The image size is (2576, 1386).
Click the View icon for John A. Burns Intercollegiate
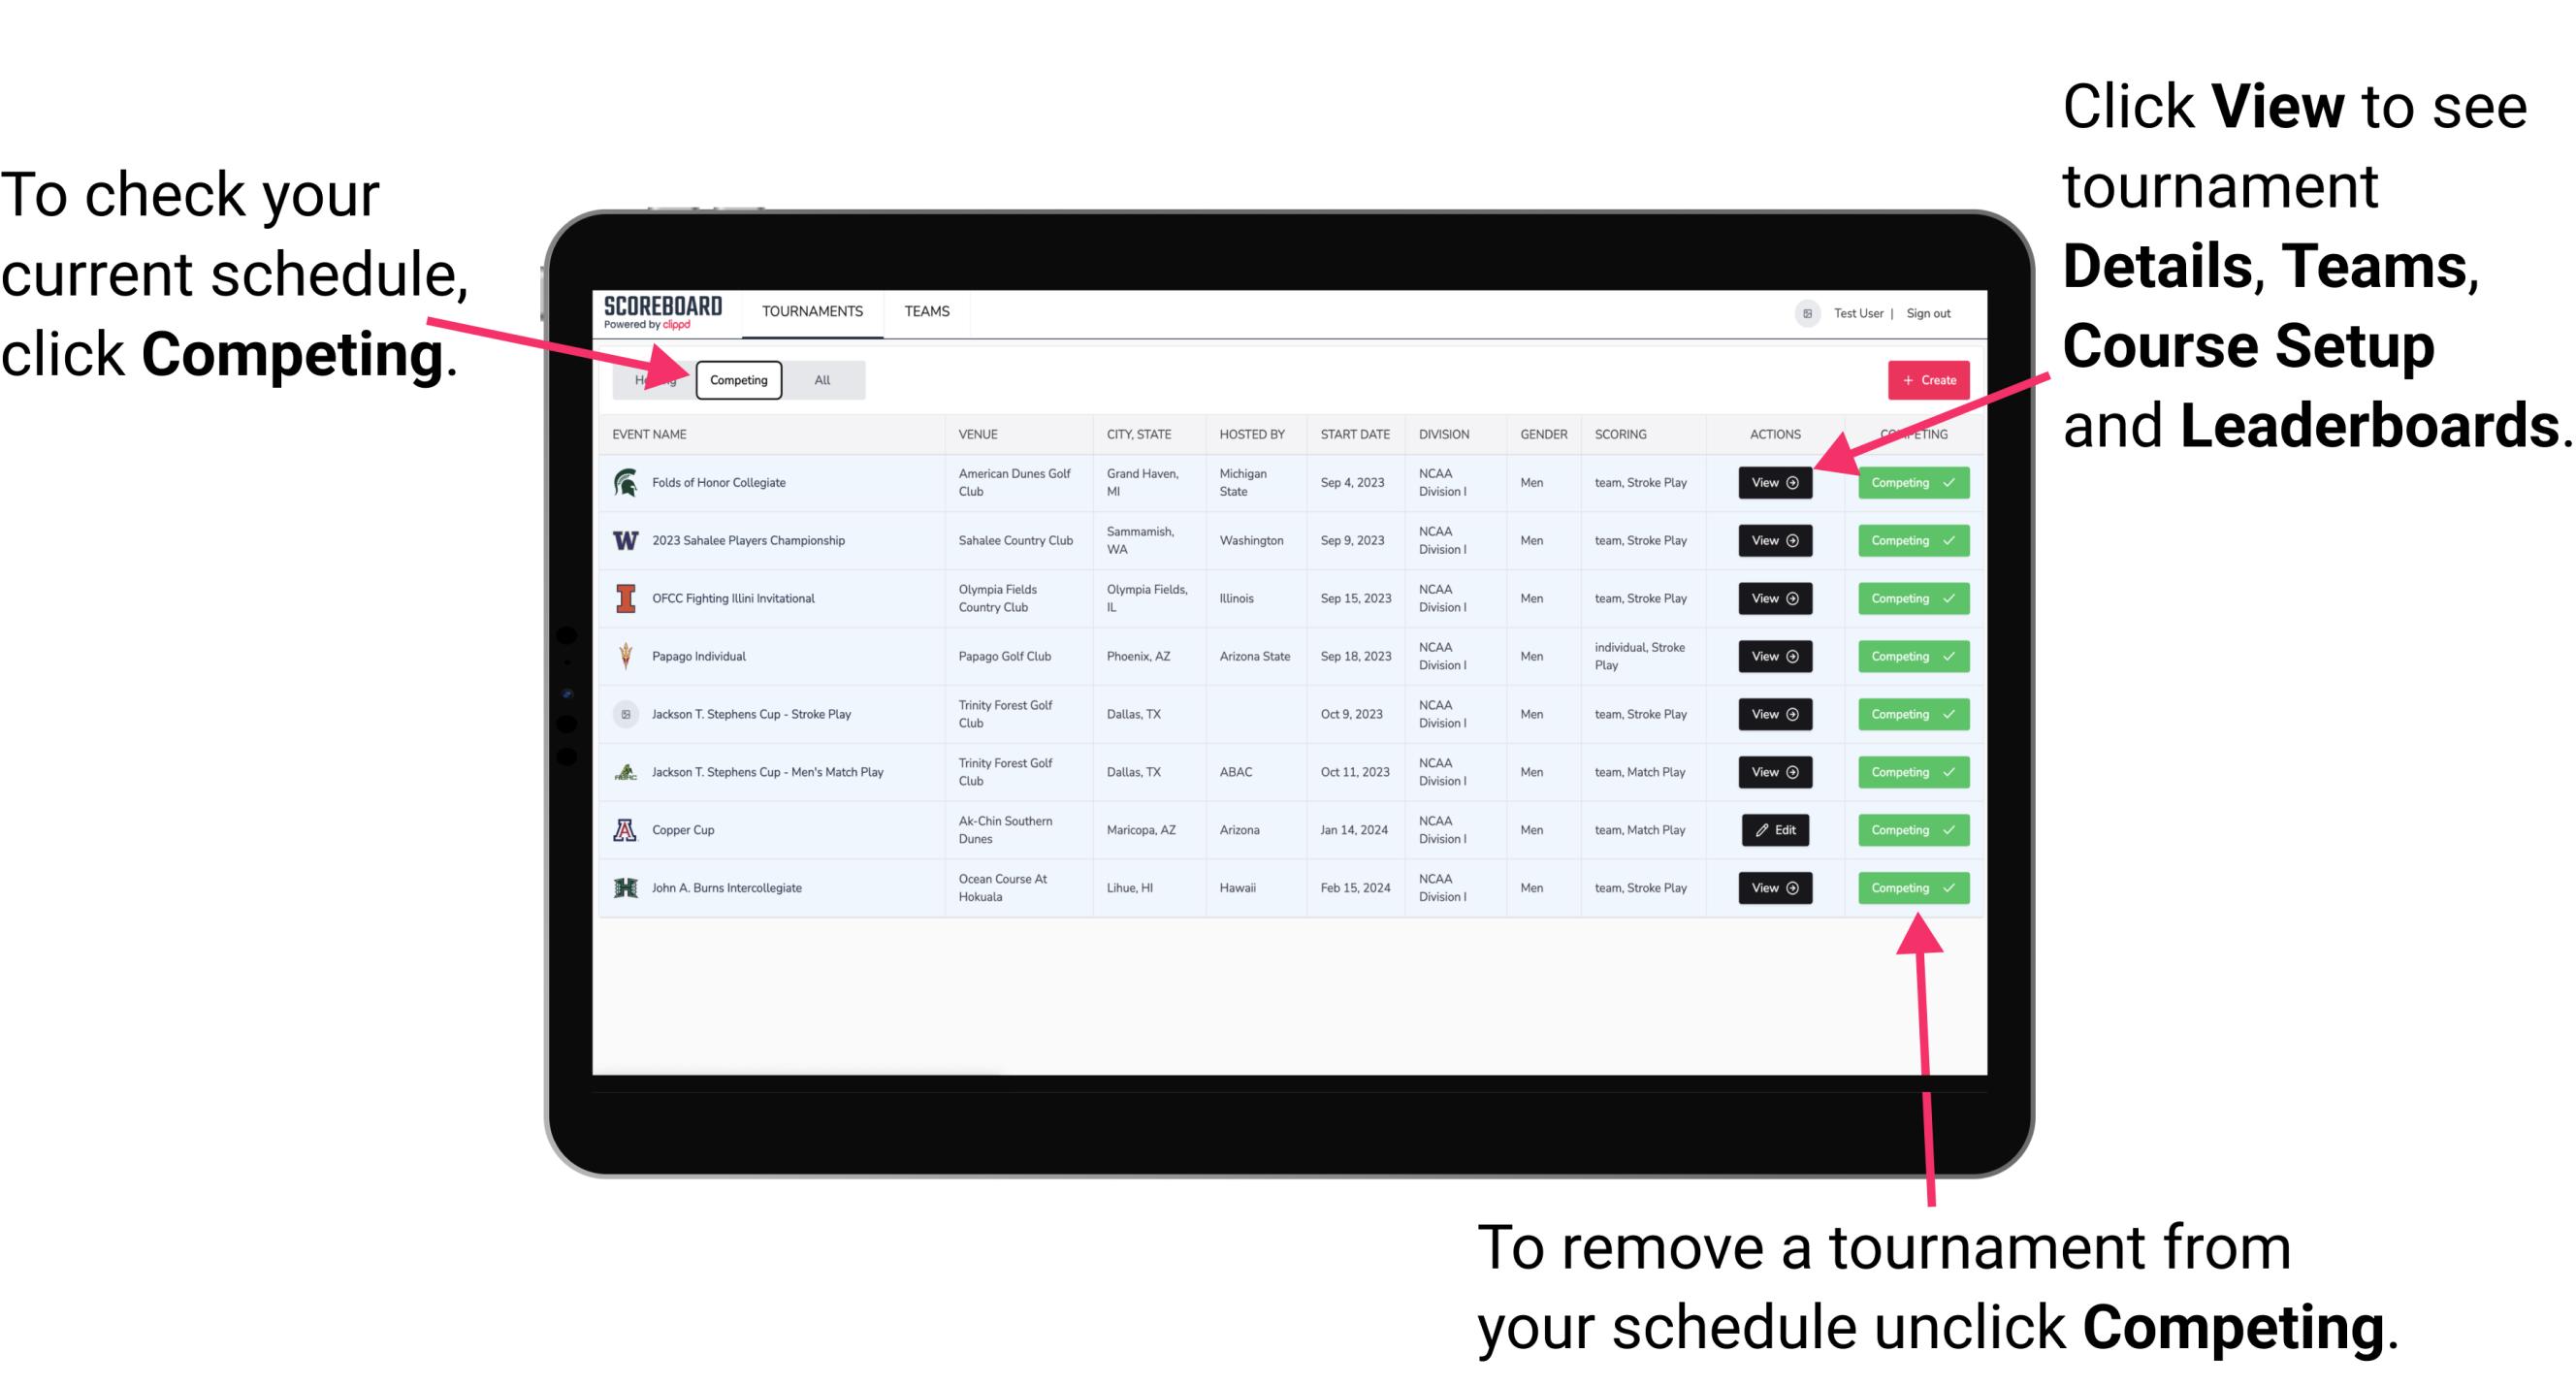pos(1774,887)
